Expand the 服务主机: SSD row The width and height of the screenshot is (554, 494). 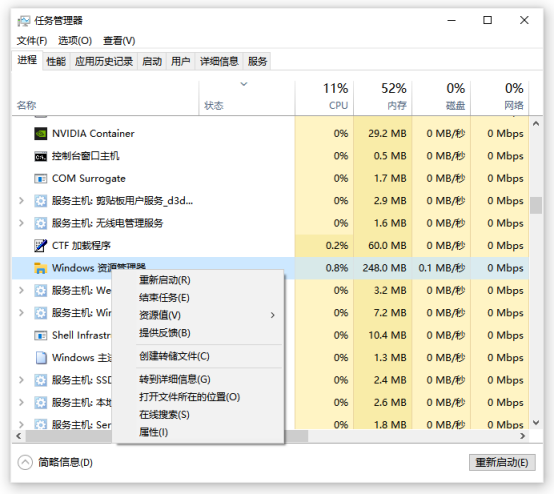(x=21, y=380)
